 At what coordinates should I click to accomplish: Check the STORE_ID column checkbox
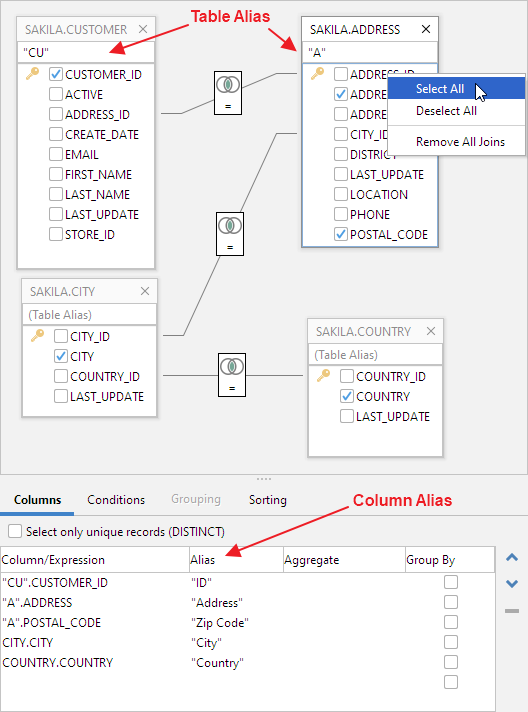[56, 234]
